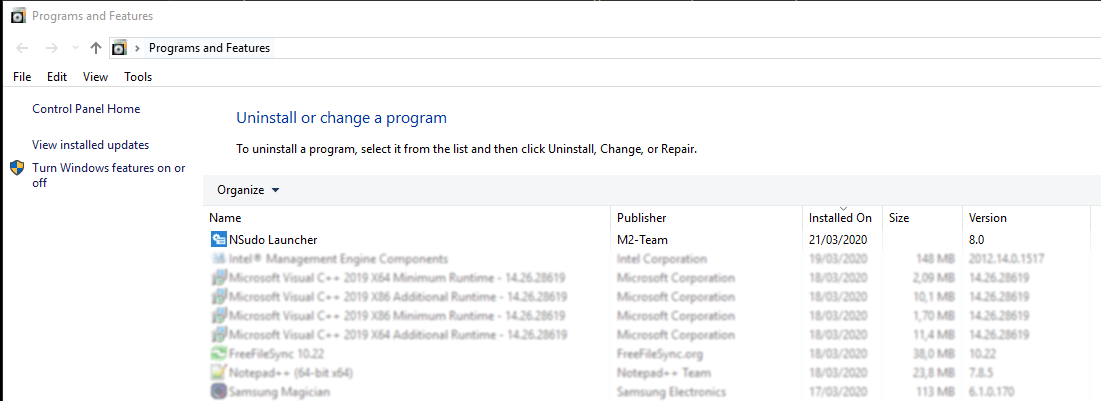Click icon of Visual C++ X64 Minimum Runtime

[x=218, y=277]
